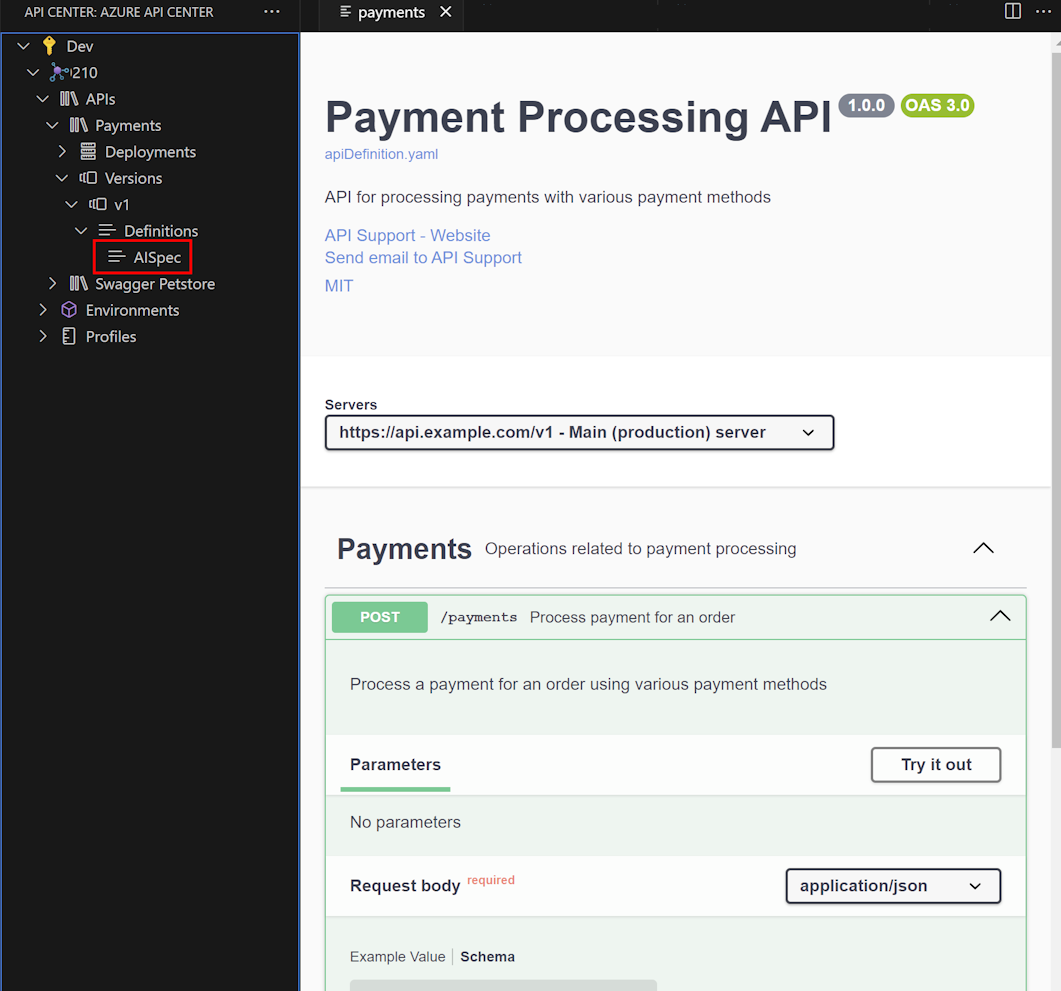Close the payments tab
This screenshot has width=1061, height=991.
point(445,13)
